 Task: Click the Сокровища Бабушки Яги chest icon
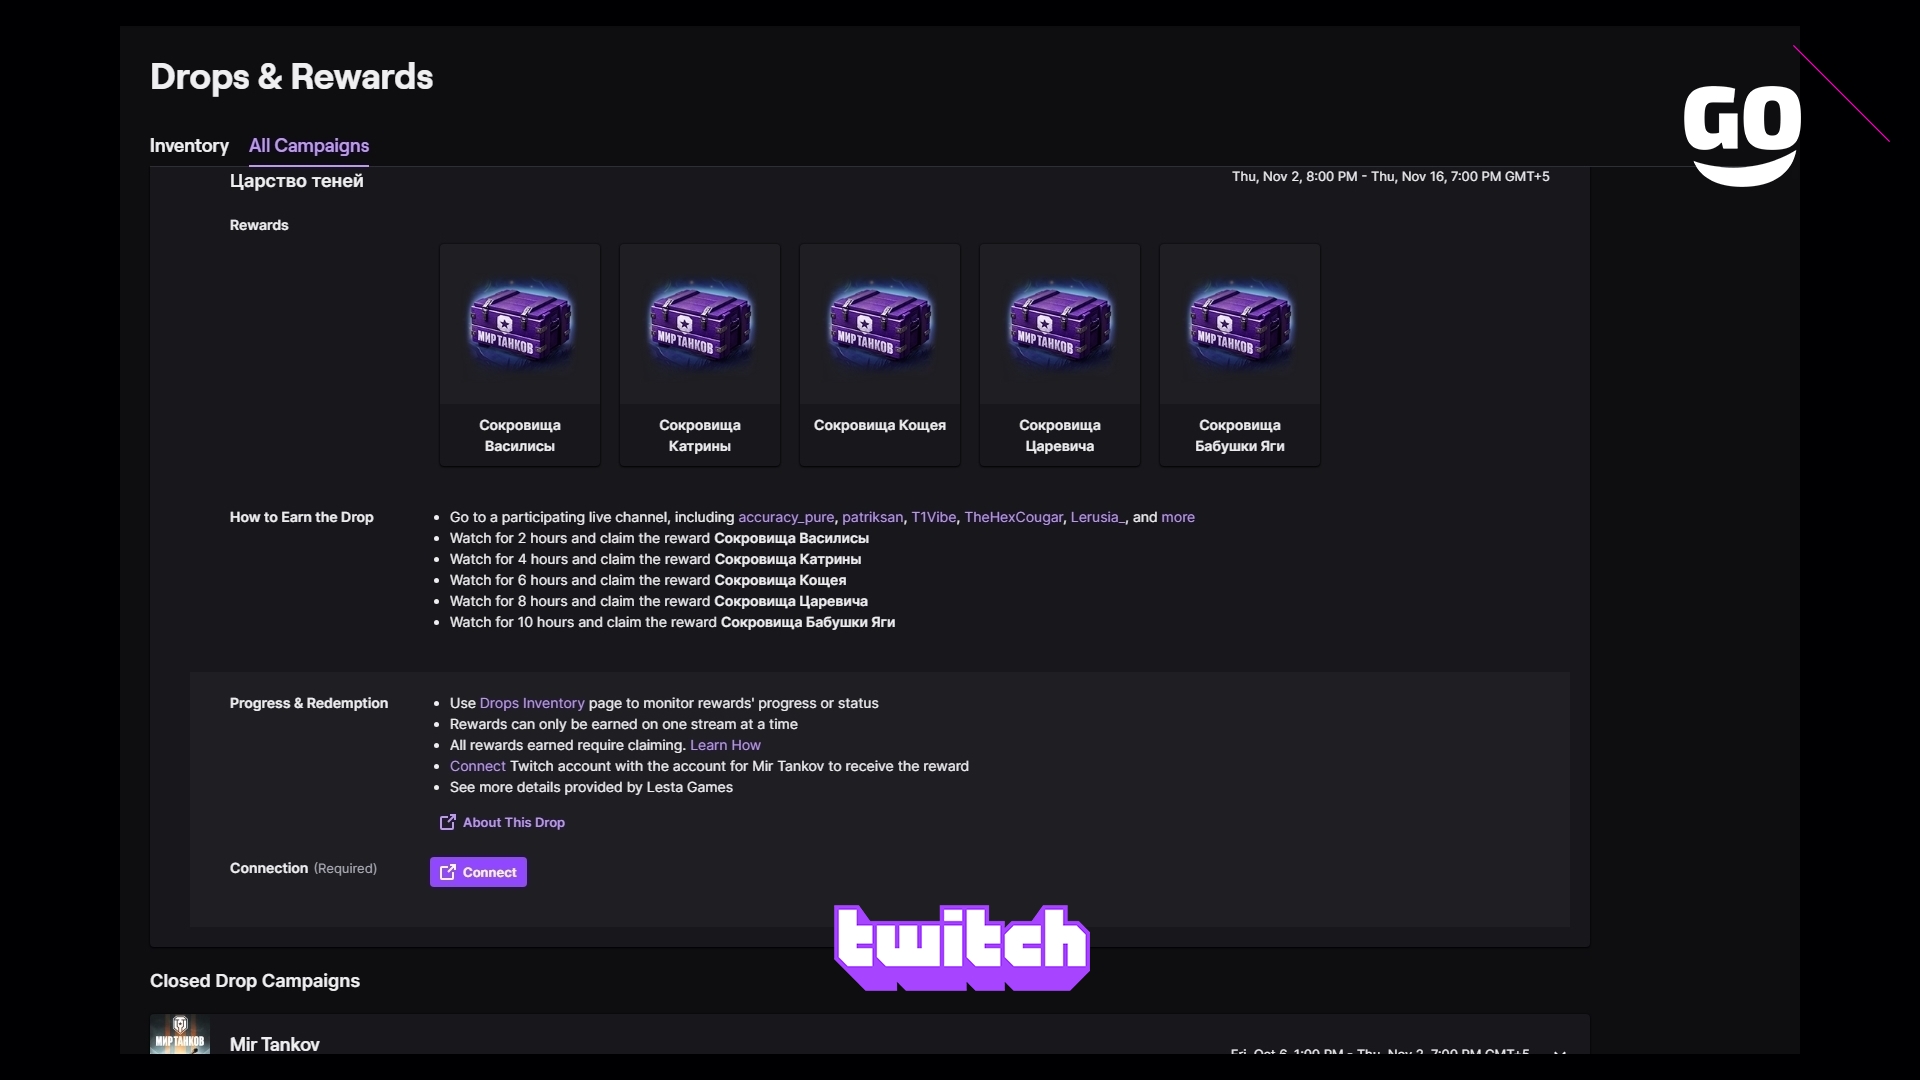coord(1240,324)
